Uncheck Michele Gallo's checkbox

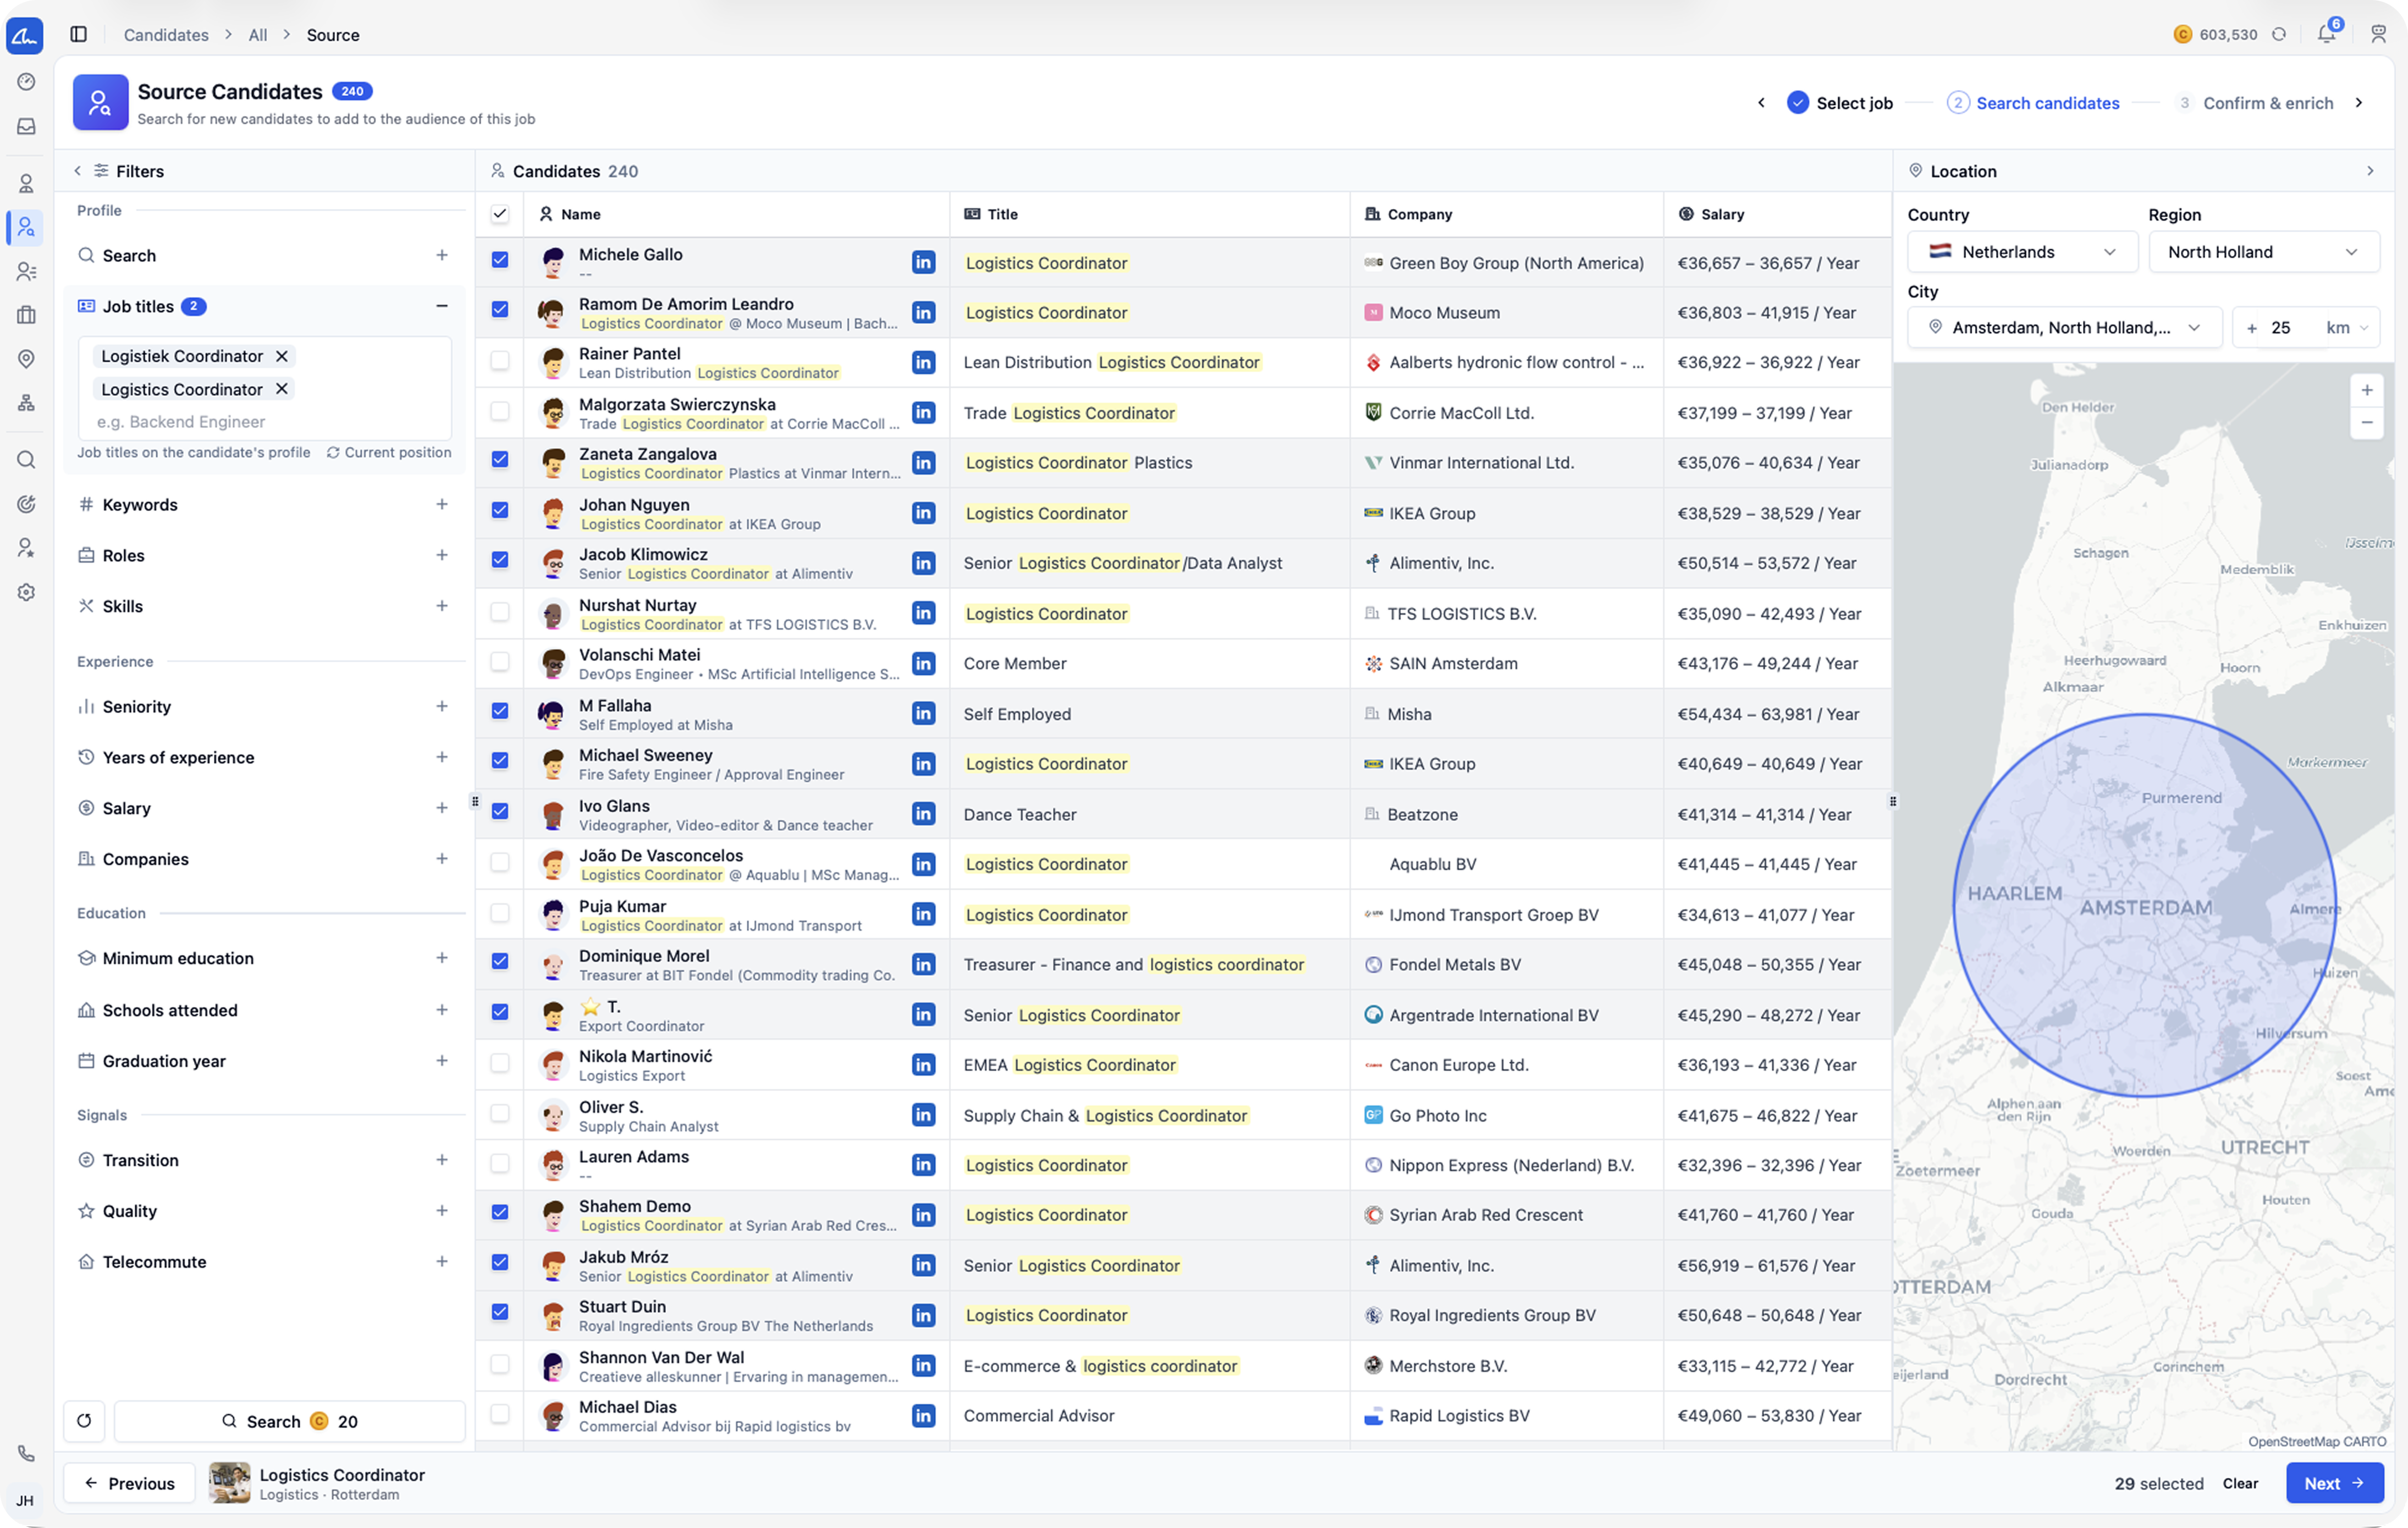500,260
